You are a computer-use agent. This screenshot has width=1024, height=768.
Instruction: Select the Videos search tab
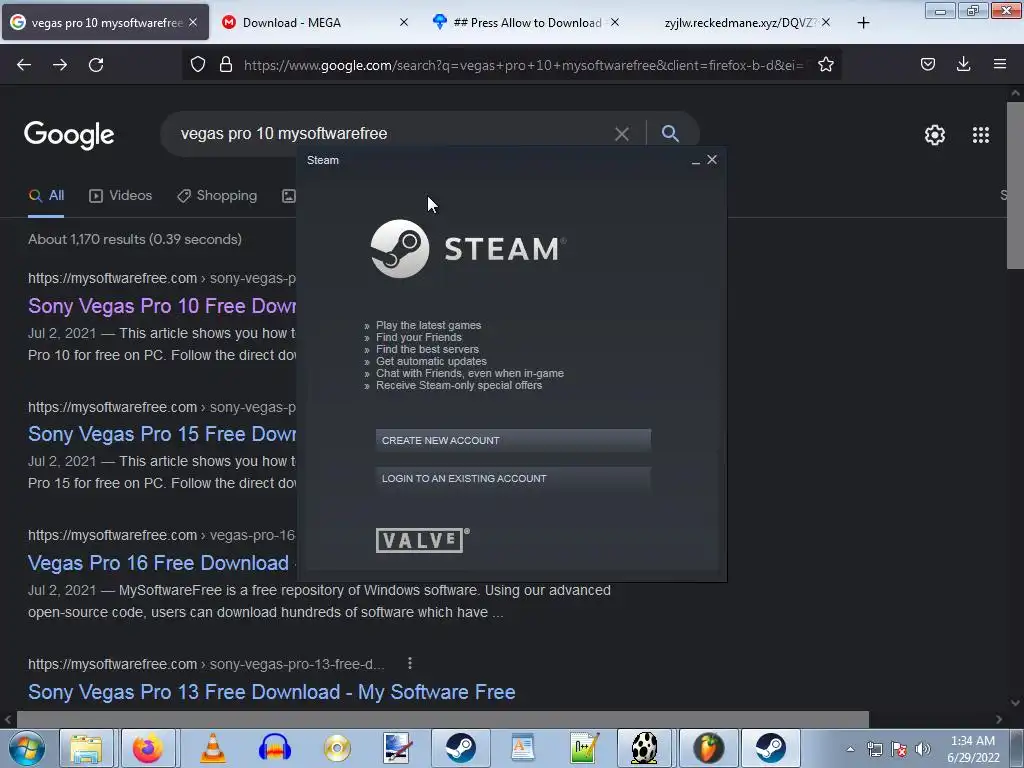click(121, 195)
